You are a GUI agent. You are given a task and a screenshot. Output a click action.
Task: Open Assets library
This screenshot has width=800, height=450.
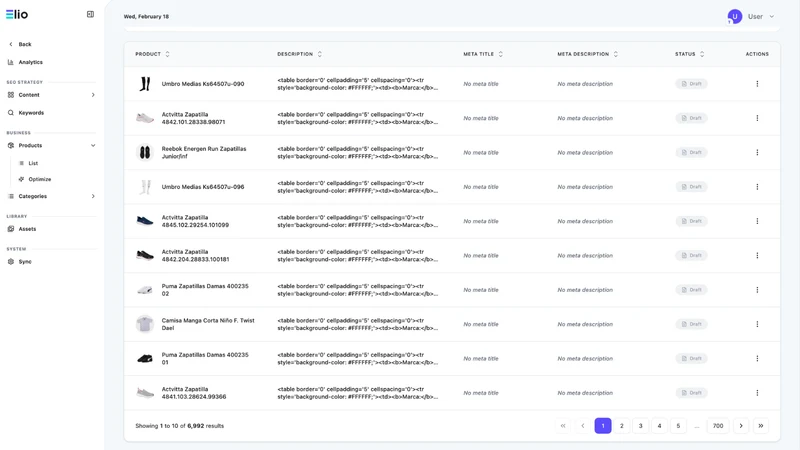tap(27, 229)
